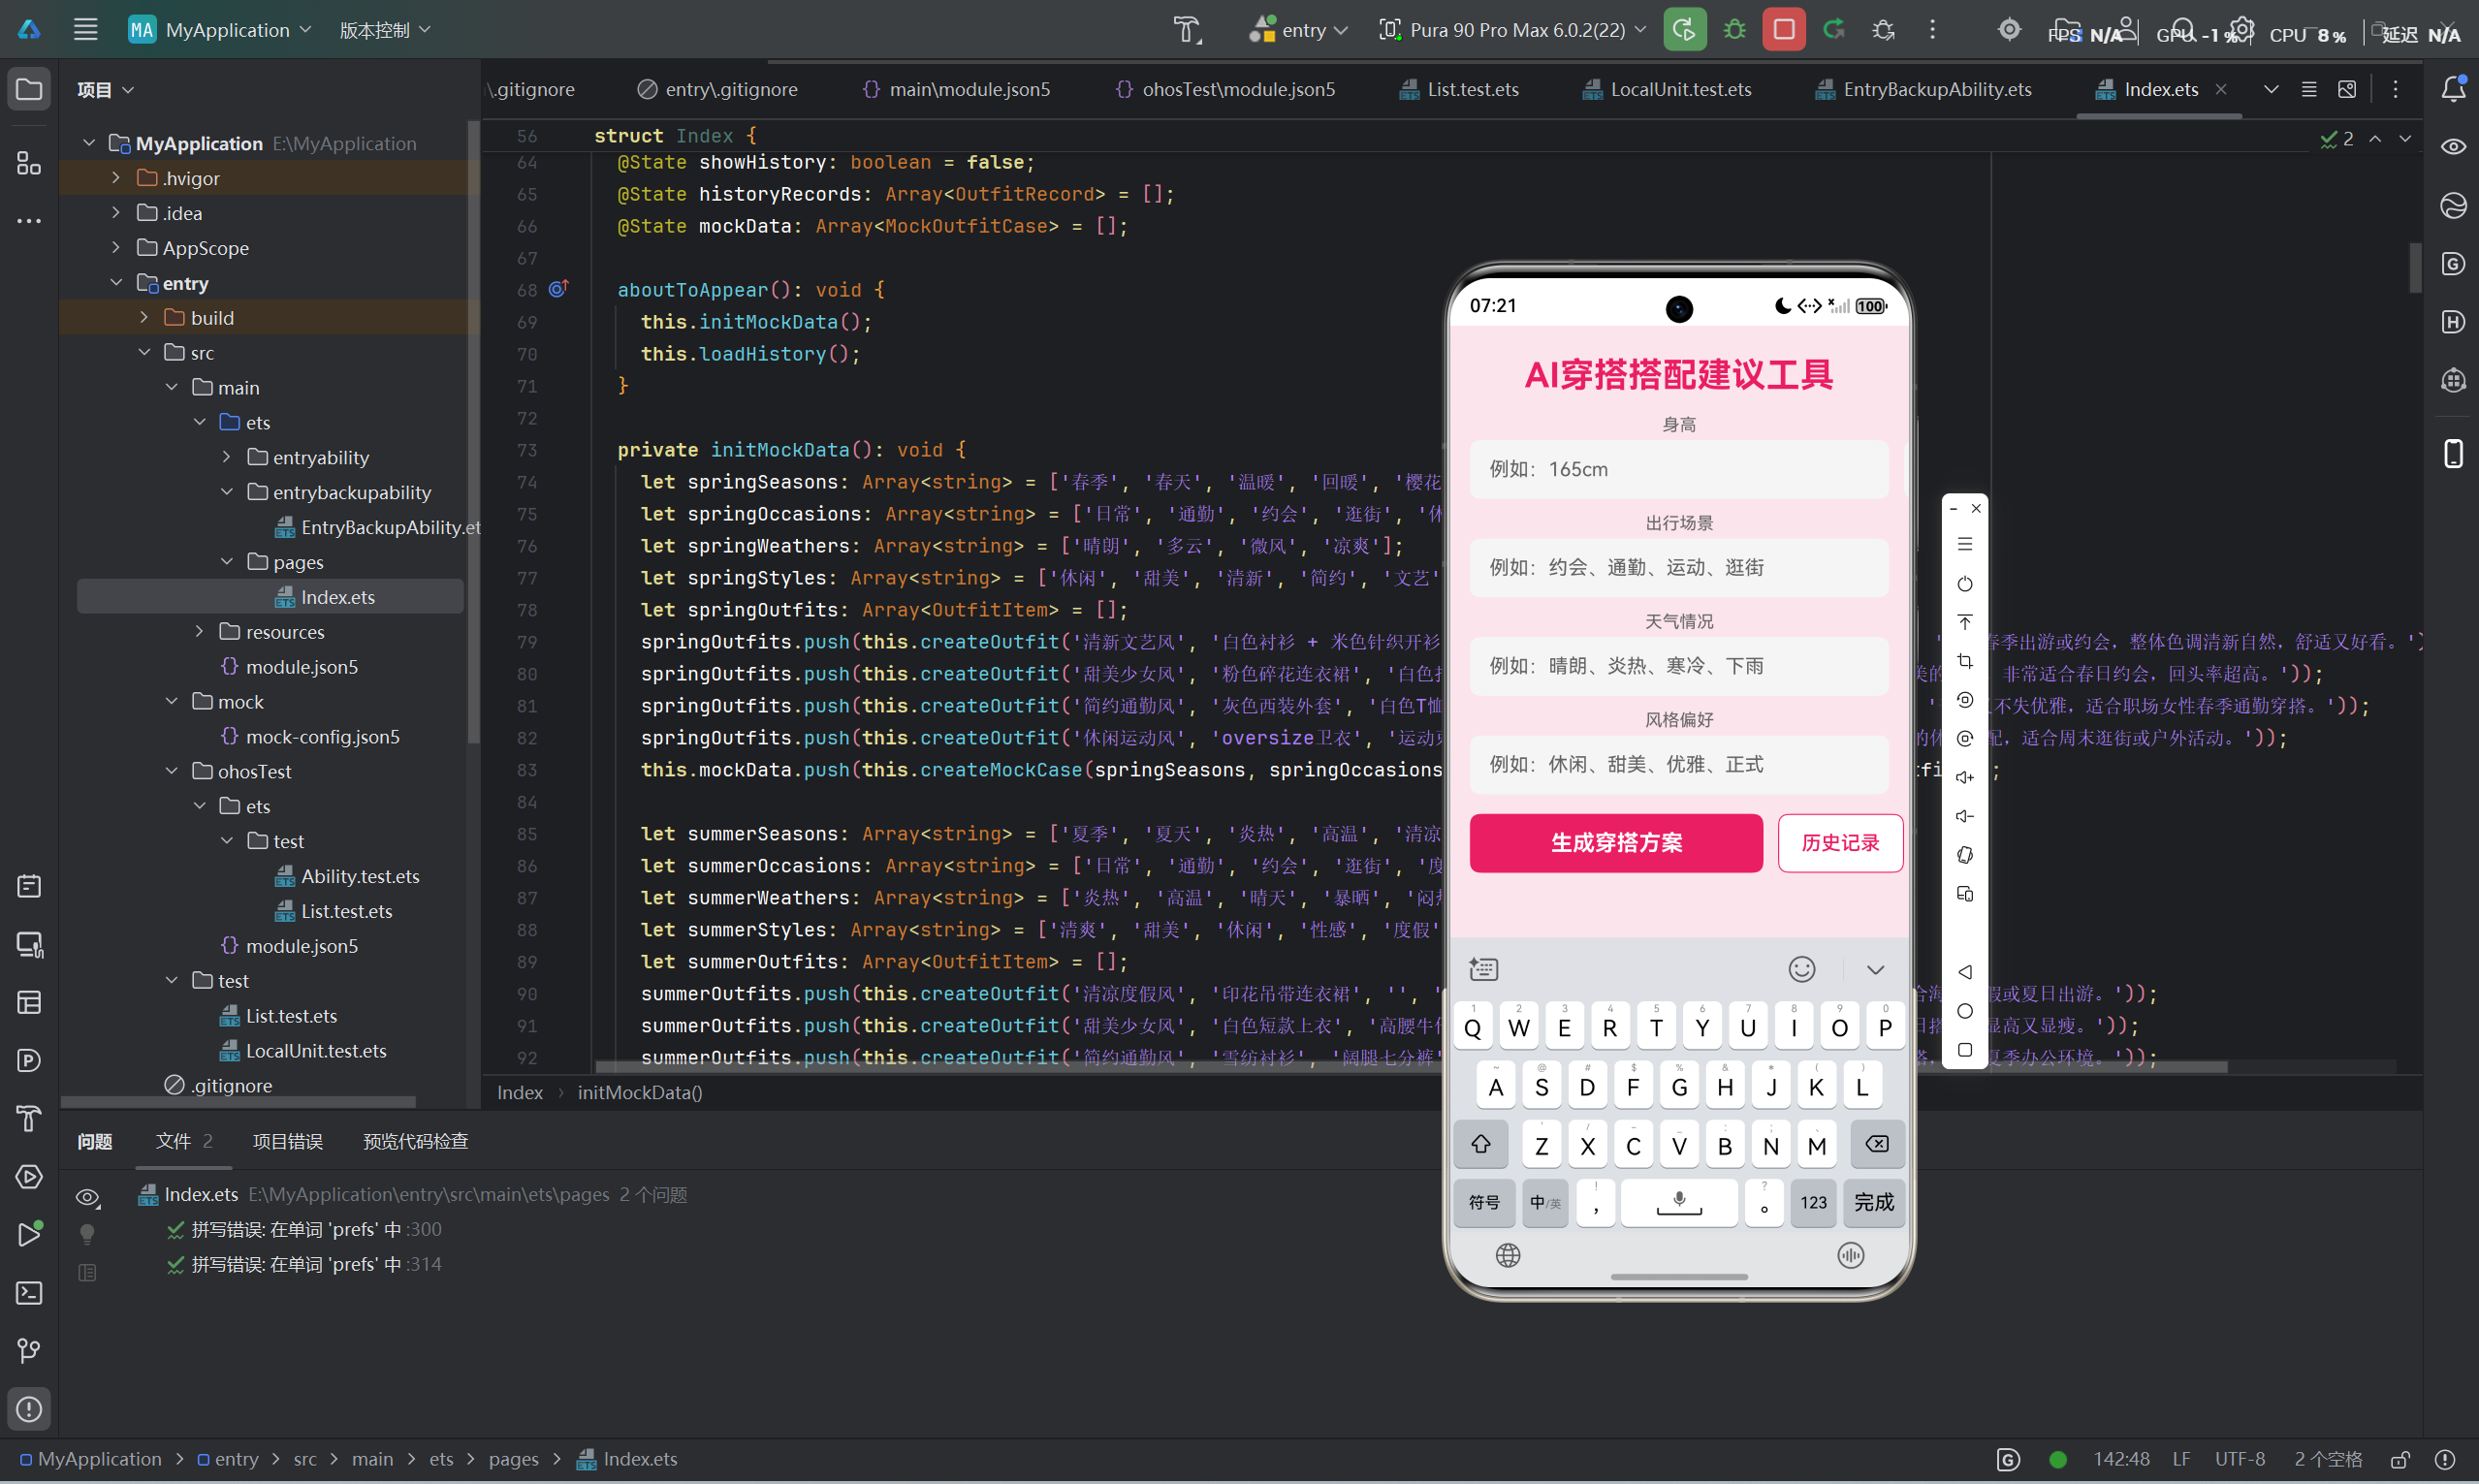Open the Version Control branch icon
The width and height of the screenshot is (2479, 1484).
pyautogui.click(x=29, y=1351)
